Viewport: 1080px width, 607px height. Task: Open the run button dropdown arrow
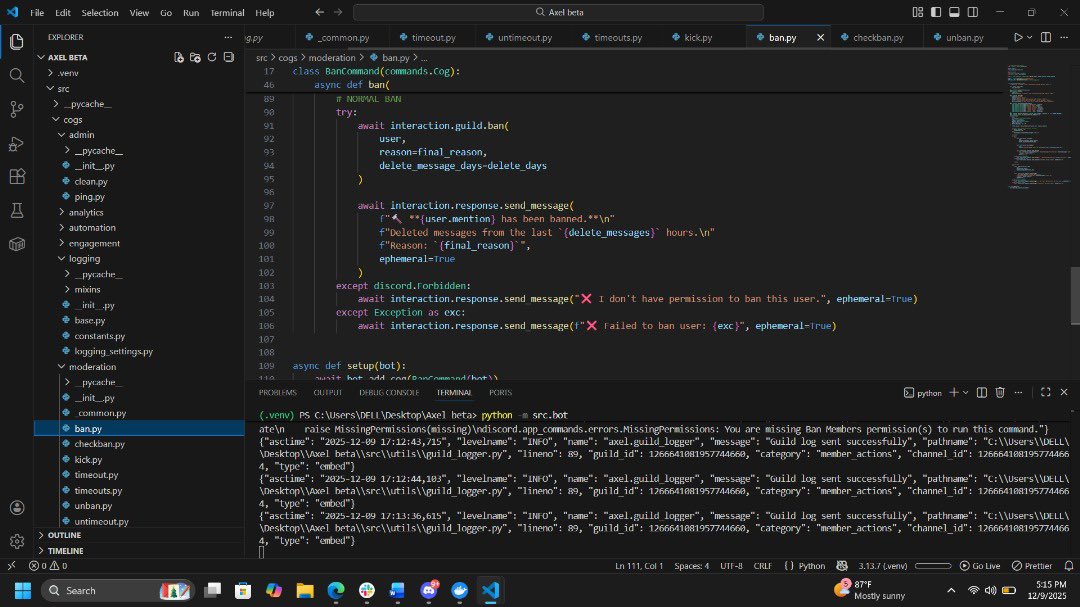(1030, 37)
